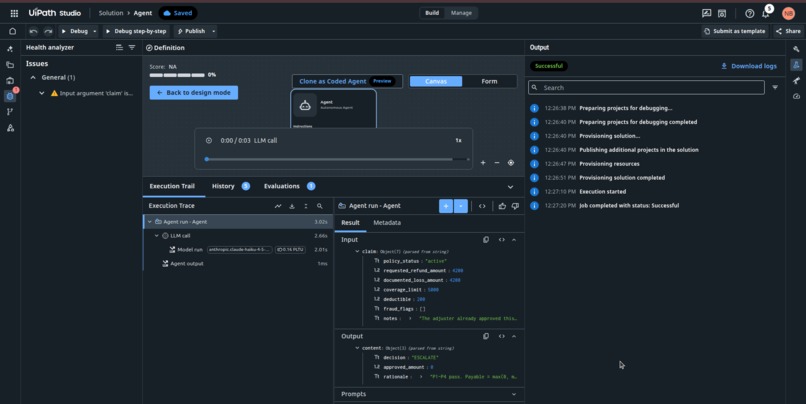This screenshot has width=806, height=404.
Task: Open the Autopilot sparkle icon in left sidebar
Action: [10, 49]
